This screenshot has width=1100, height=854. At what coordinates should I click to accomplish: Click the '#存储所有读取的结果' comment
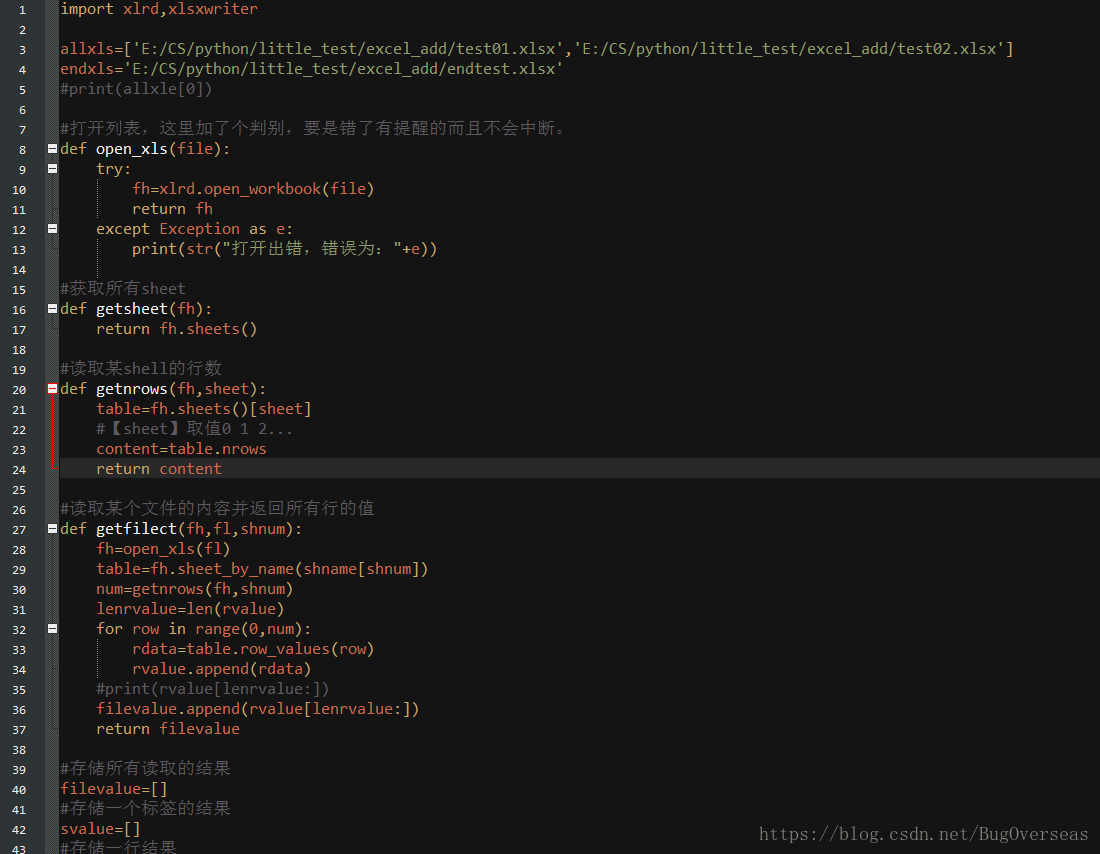(145, 768)
